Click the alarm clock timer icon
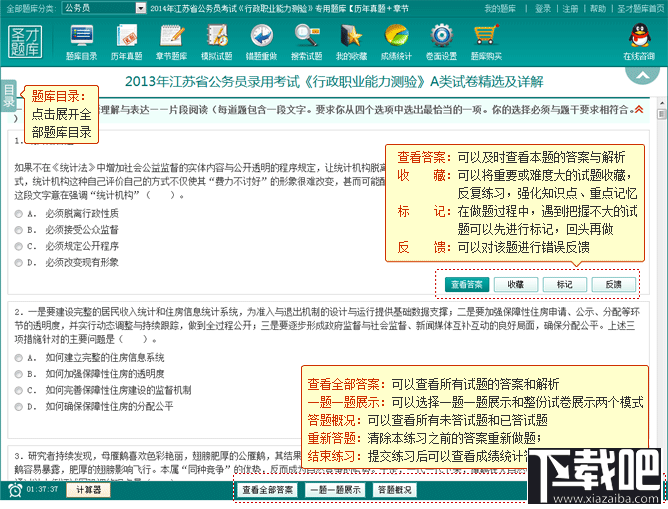This screenshot has width=668, height=509. click(15, 490)
